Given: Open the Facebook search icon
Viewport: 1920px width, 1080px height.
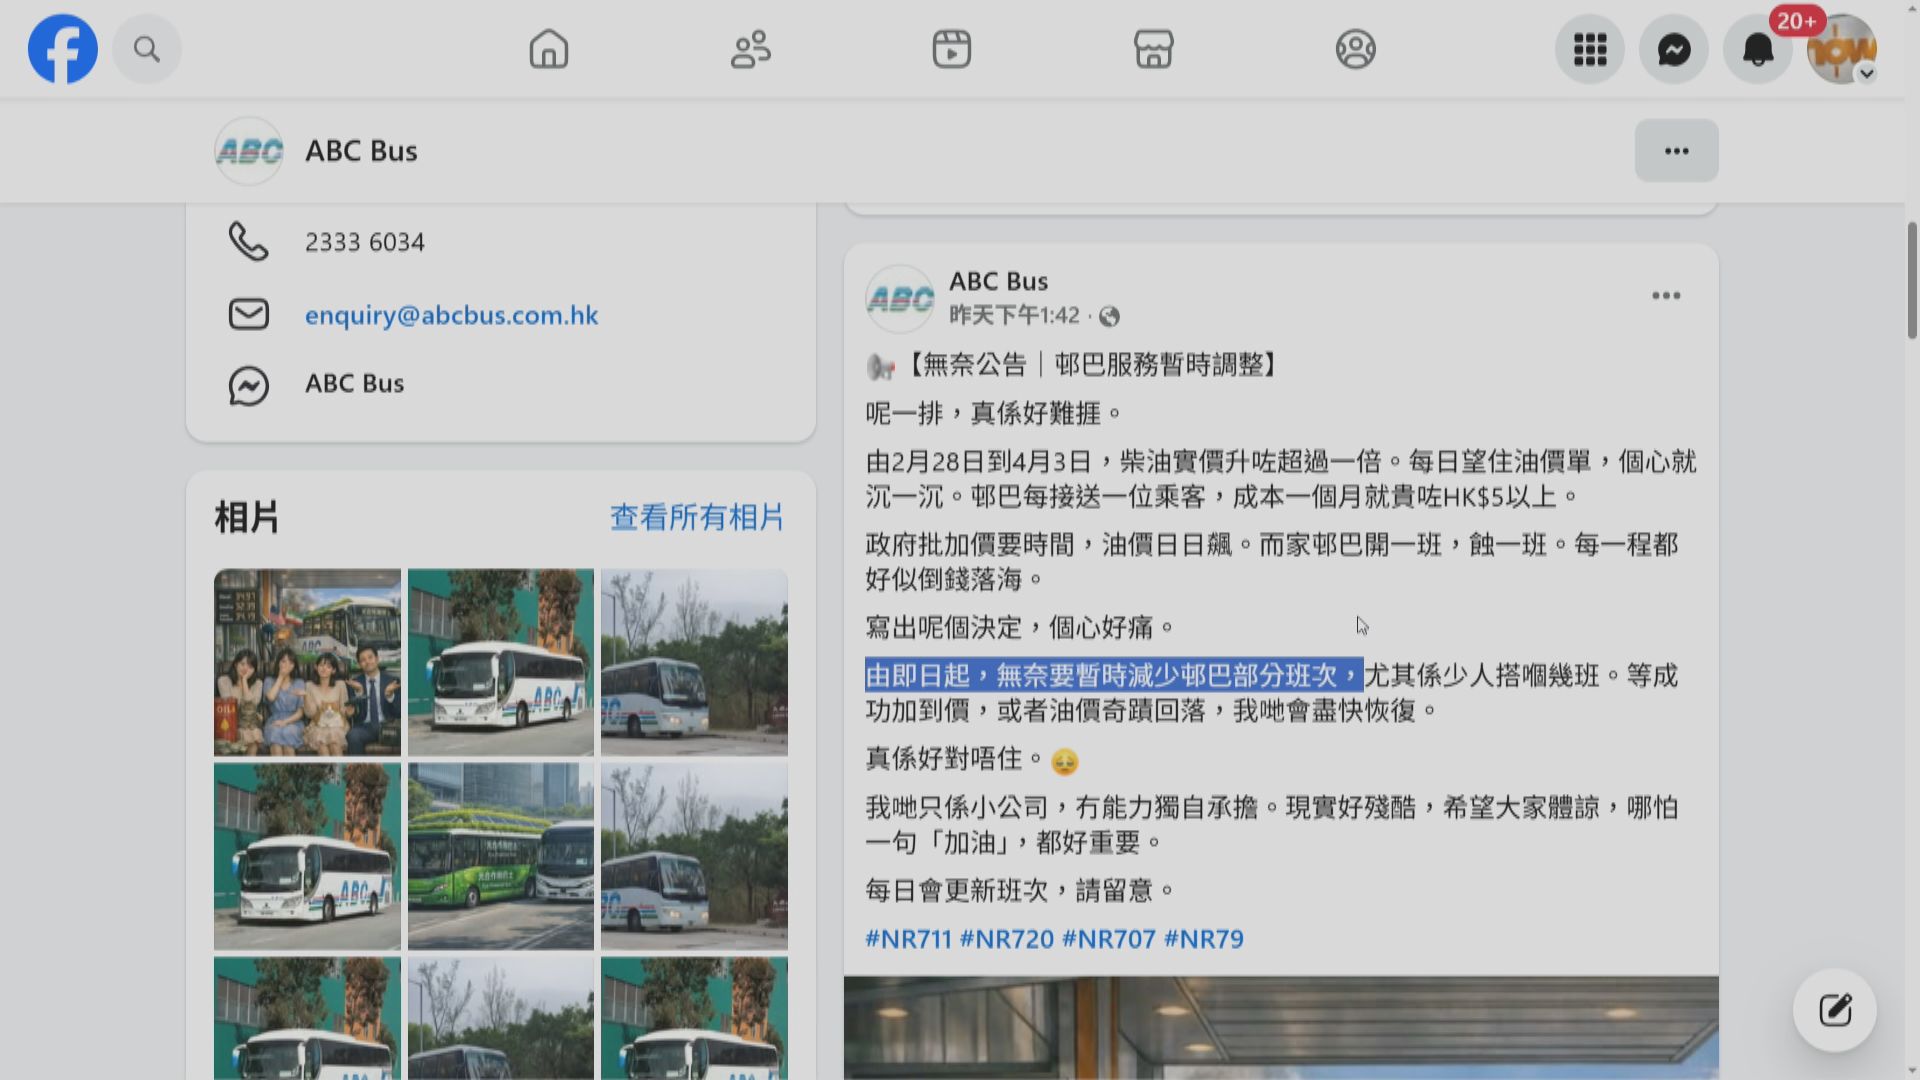Looking at the screenshot, I should [147, 49].
